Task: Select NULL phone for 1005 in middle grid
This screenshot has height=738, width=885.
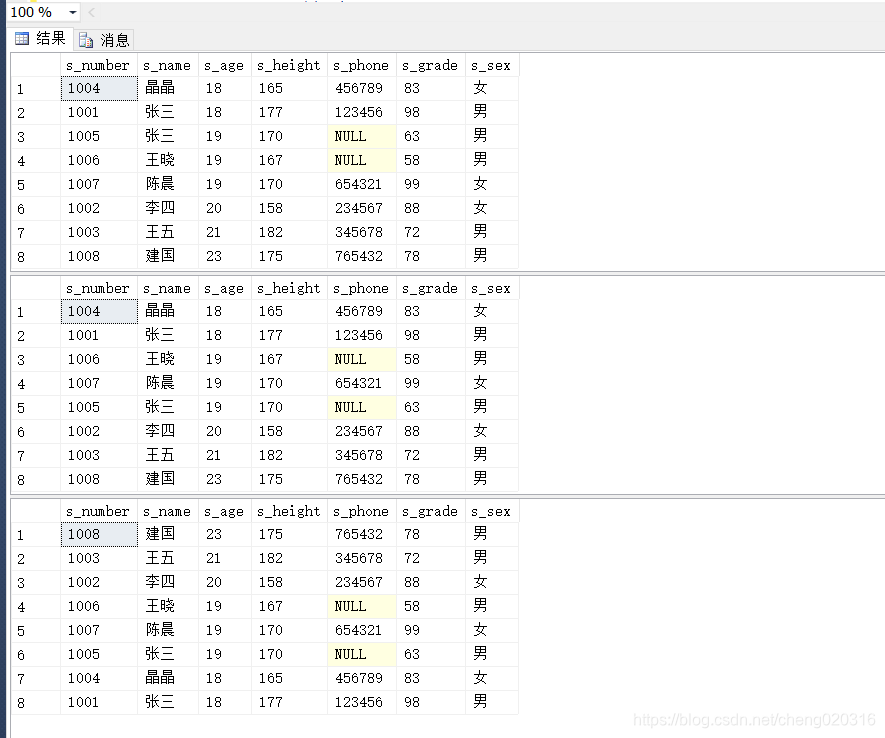Action: (362, 407)
